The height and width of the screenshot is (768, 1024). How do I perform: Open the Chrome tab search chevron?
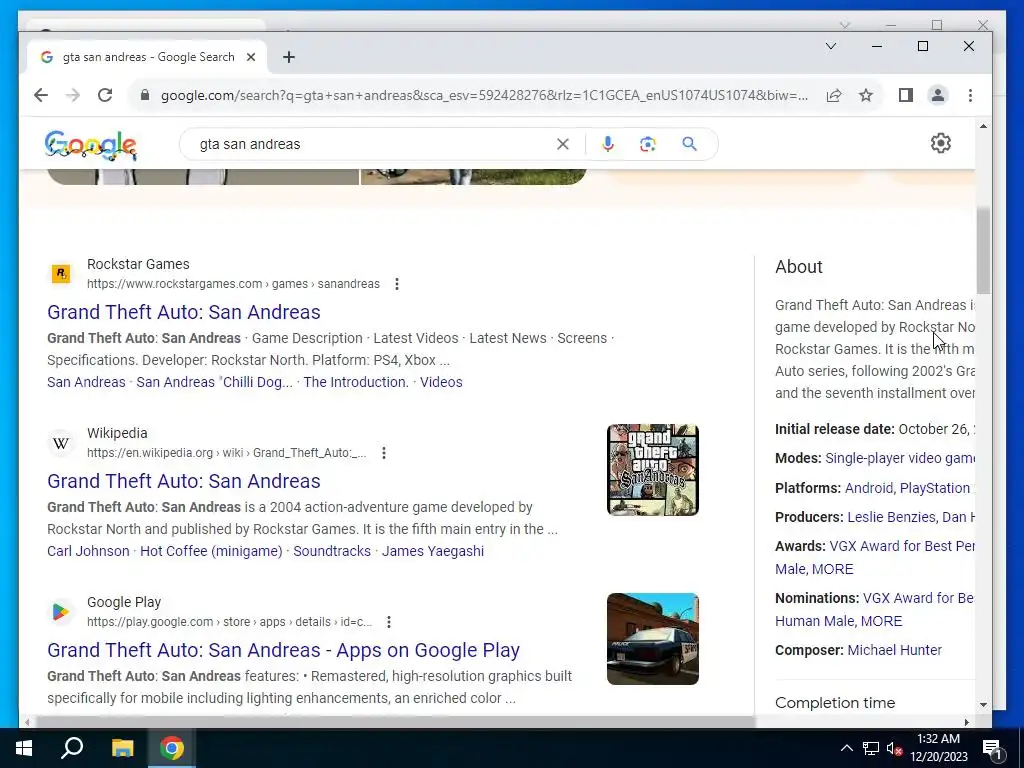coord(831,46)
